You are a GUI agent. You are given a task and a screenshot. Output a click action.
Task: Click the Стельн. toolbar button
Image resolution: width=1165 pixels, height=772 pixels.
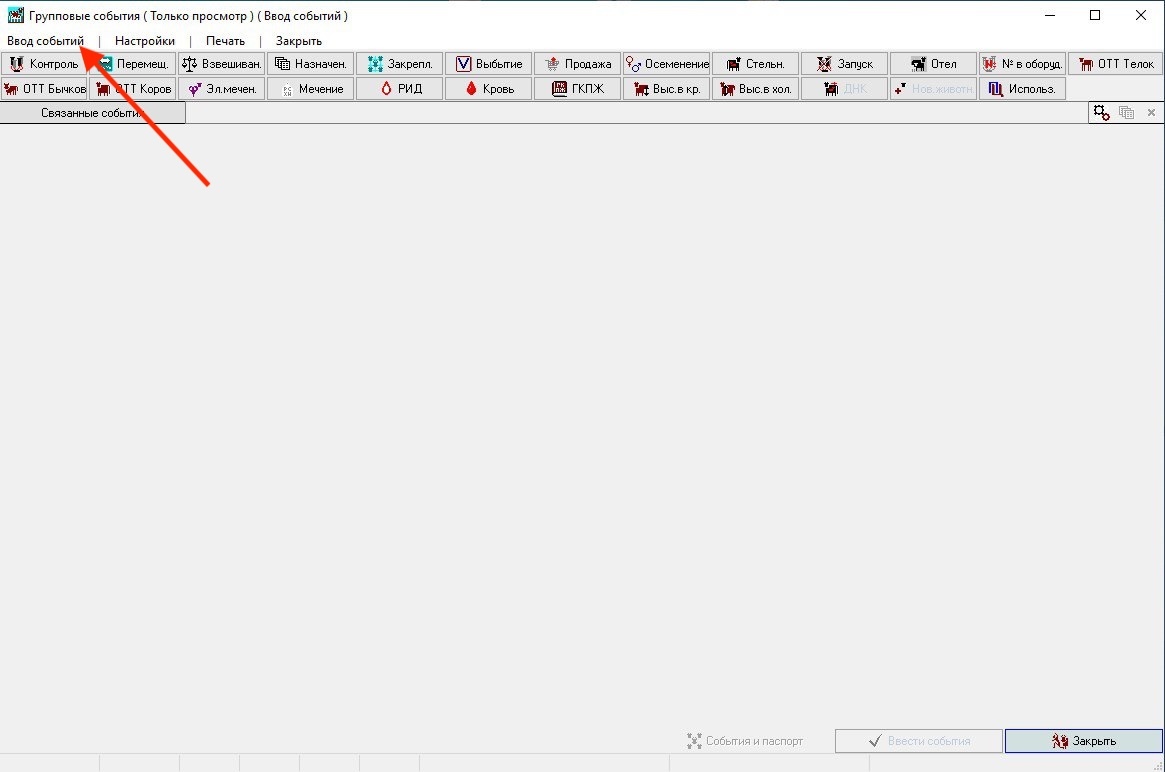pyautogui.click(x=756, y=64)
